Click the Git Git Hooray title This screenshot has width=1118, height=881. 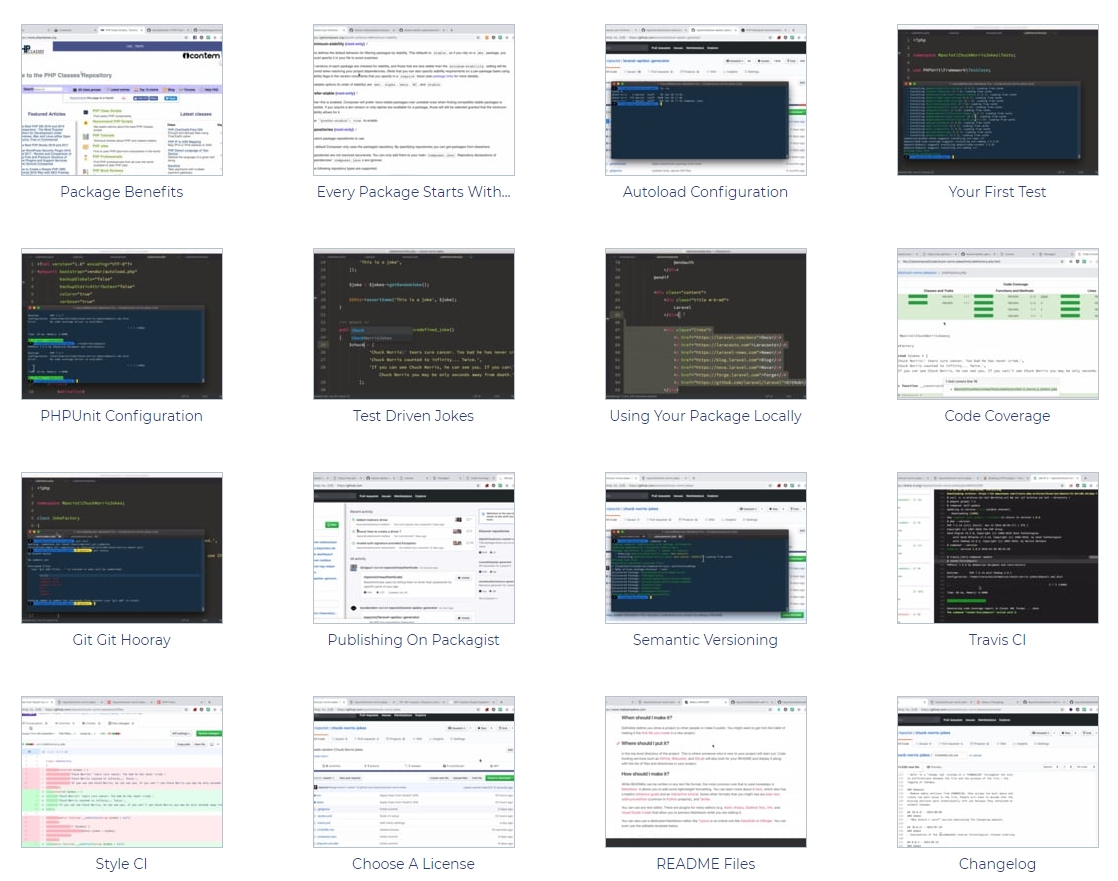pyautogui.click(x=122, y=639)
